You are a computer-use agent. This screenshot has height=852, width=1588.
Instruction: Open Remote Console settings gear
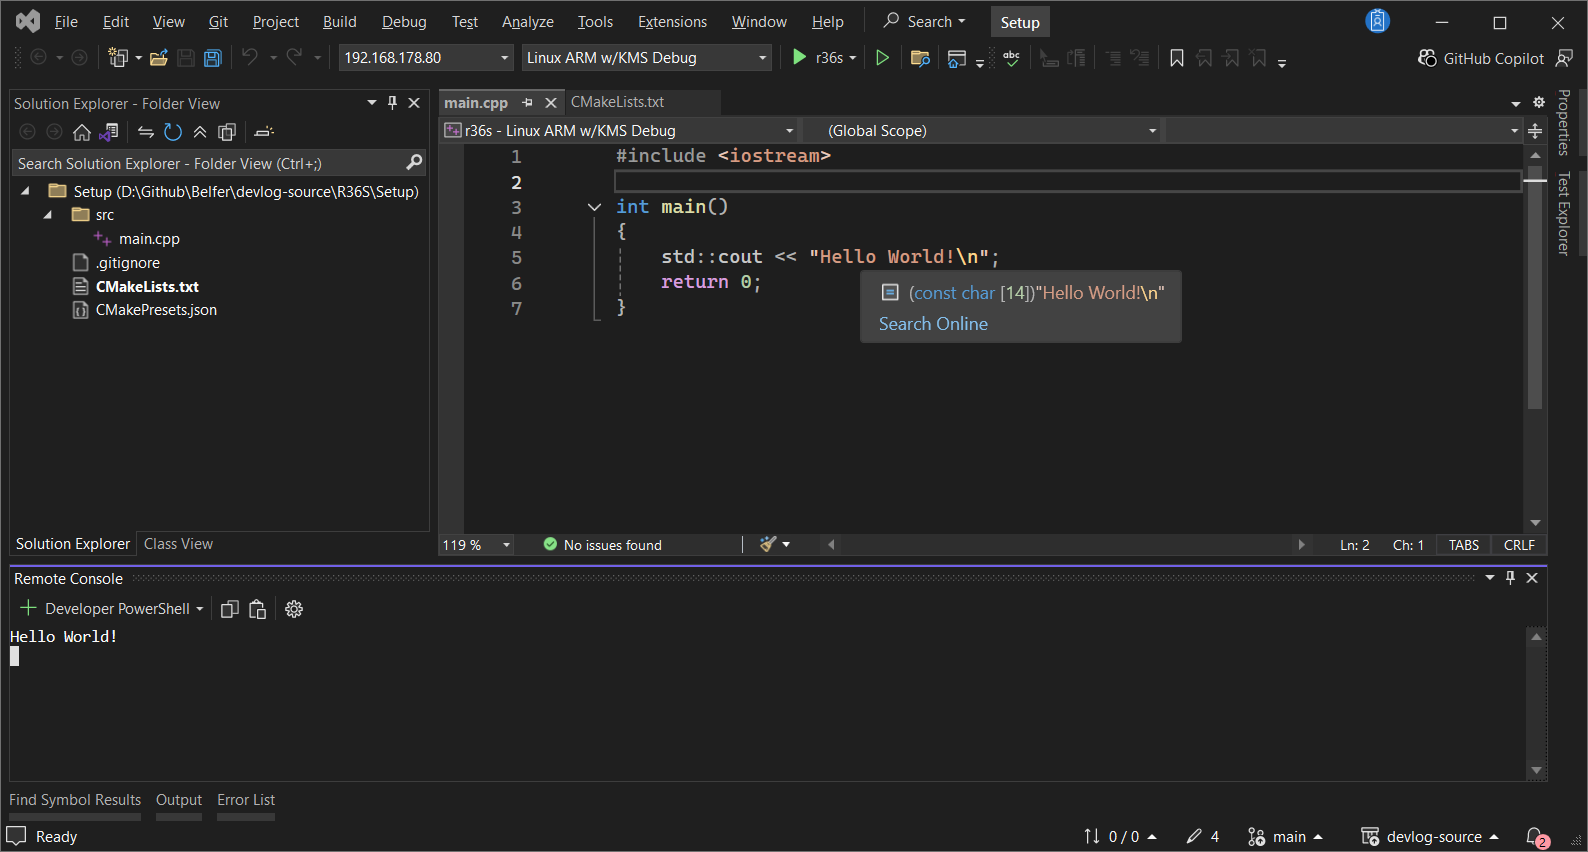pos(294,609)
